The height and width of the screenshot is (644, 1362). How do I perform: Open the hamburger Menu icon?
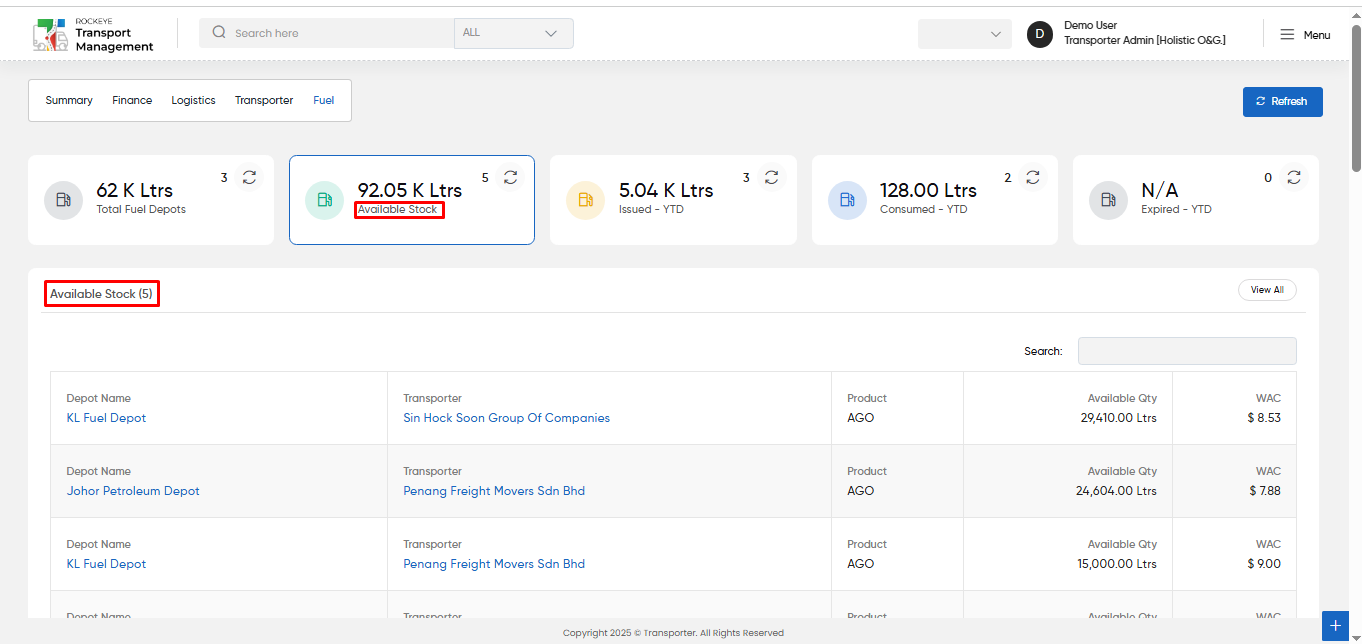click(1287, 35)
